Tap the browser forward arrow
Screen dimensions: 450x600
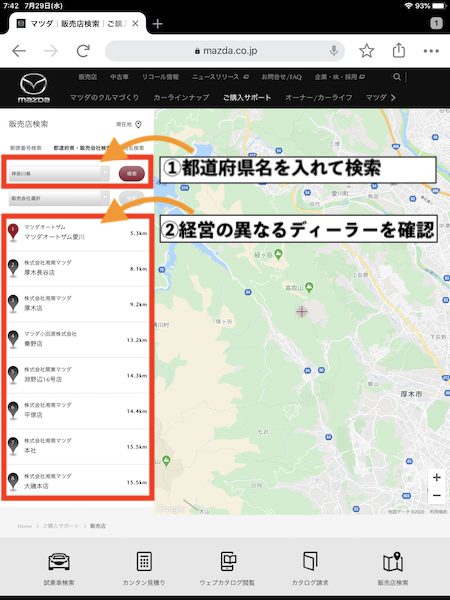point(51,51)
